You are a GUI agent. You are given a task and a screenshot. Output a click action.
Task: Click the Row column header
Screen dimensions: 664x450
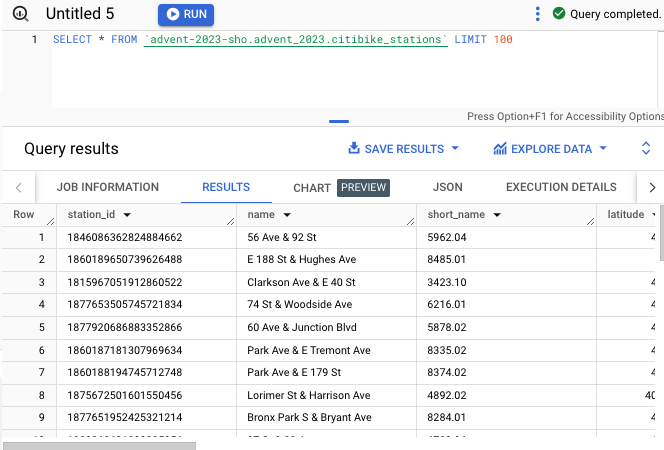(24, 215)
